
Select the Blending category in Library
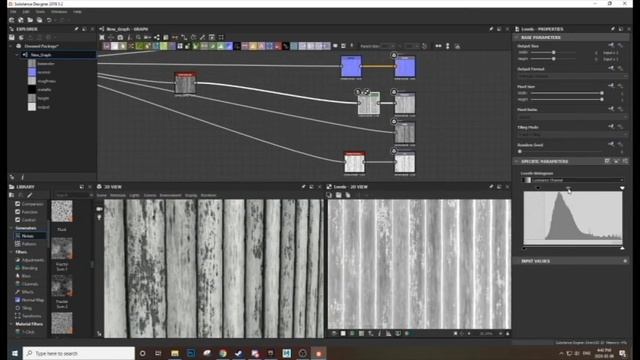pos(29,268)
